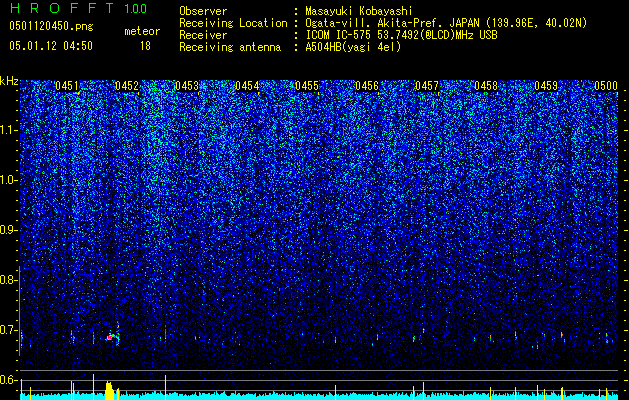Click the 0500 time marker
Viewport: 629px width, 400px height.
click(x=606, y=86)
